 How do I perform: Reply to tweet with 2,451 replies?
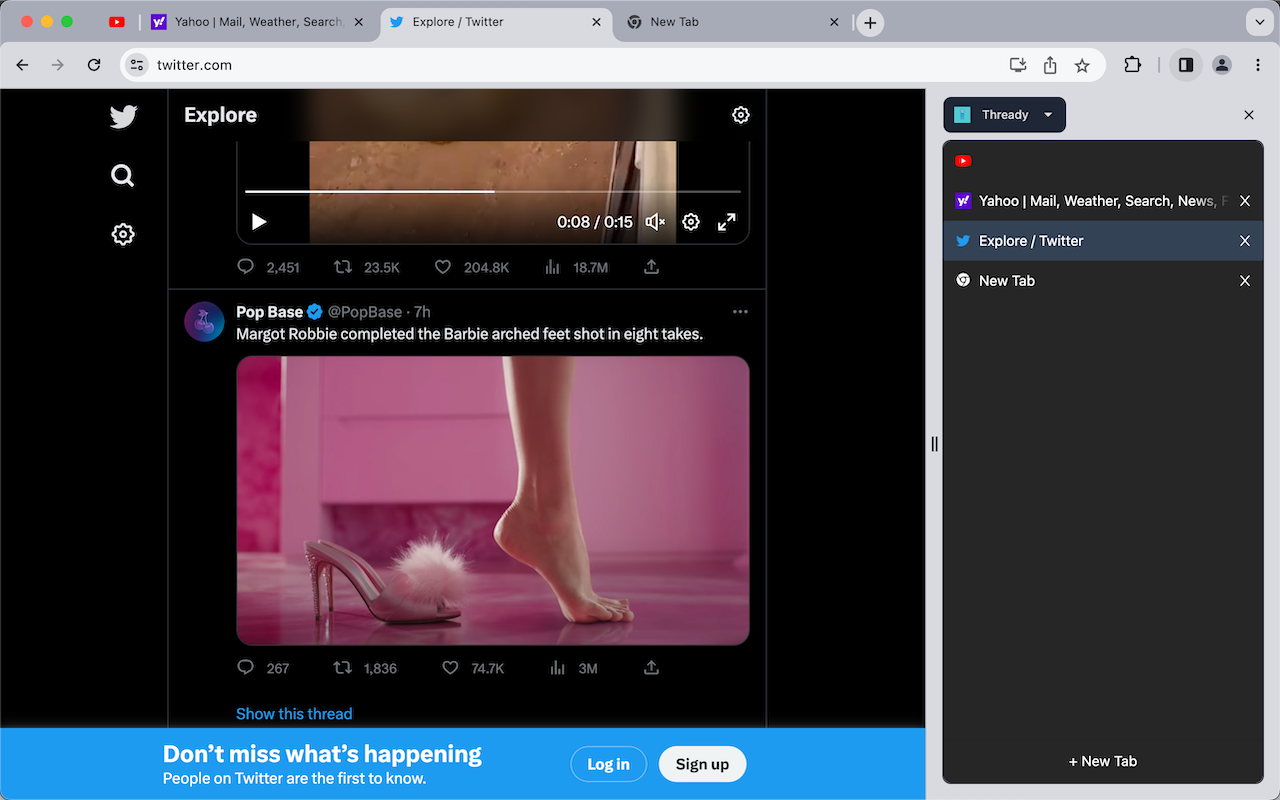268,267
